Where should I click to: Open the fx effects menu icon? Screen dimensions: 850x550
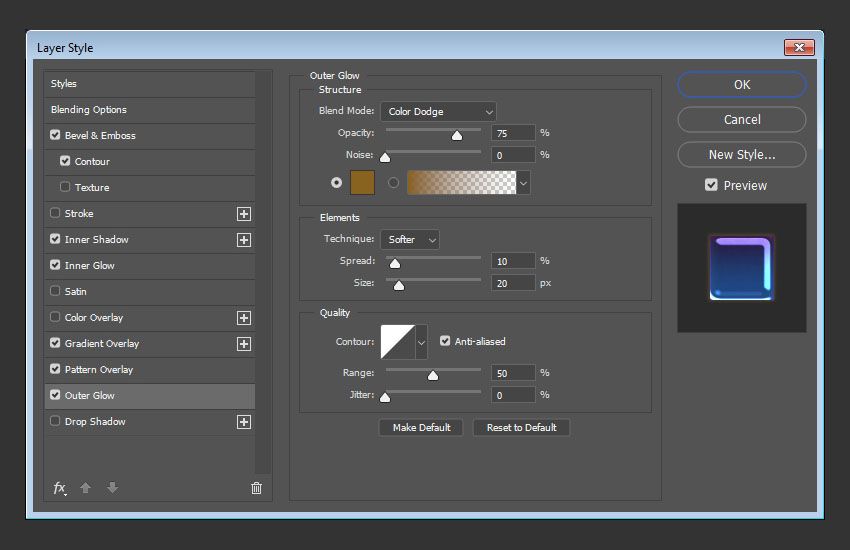click(x=60, y=488)
